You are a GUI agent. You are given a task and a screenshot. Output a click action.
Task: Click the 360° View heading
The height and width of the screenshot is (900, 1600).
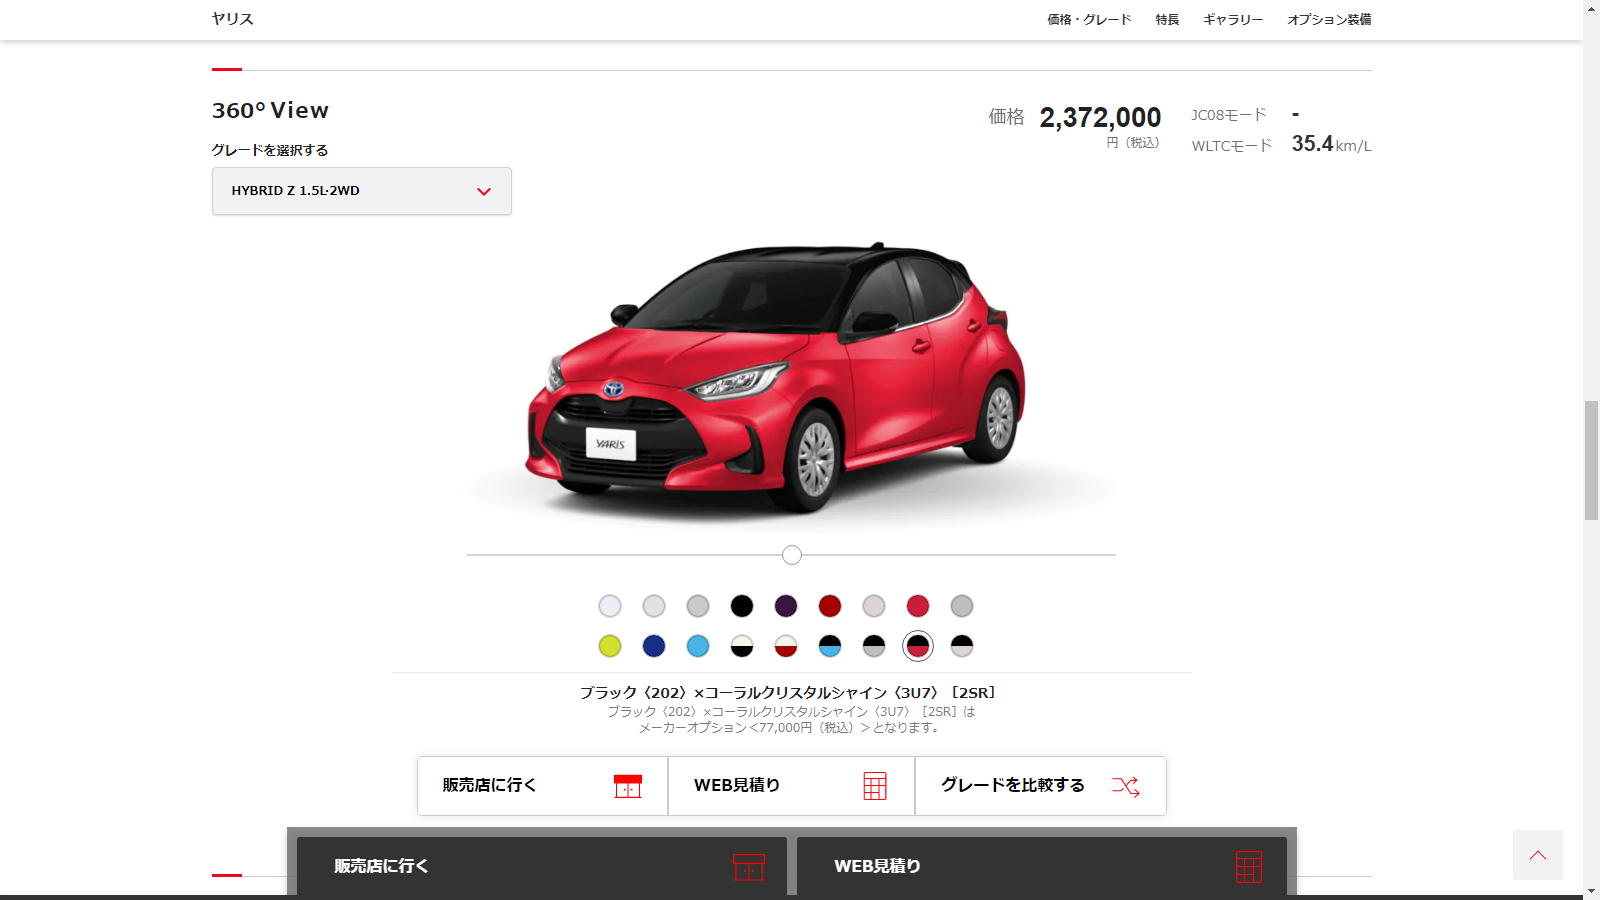(270, 111)
